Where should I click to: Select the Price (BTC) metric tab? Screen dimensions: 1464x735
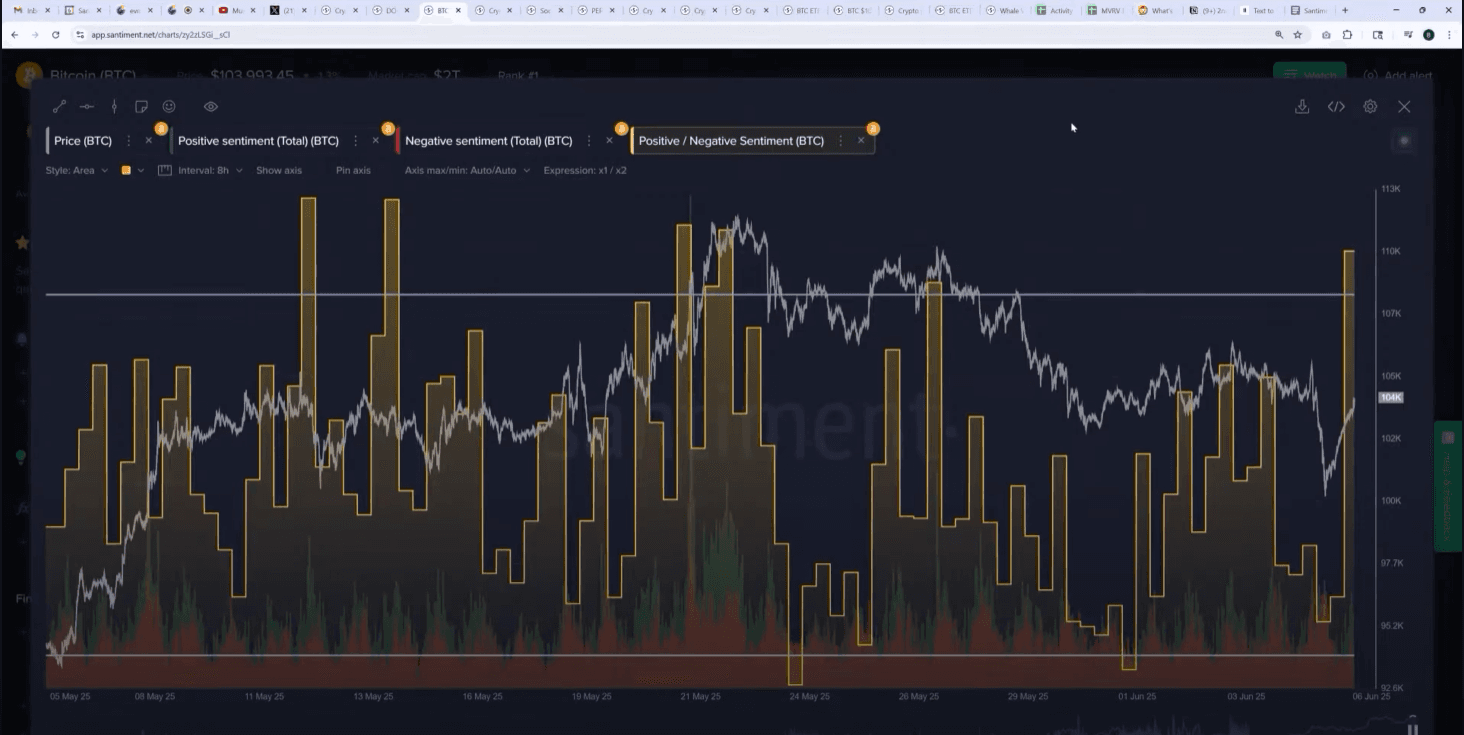tap(83, 141)
